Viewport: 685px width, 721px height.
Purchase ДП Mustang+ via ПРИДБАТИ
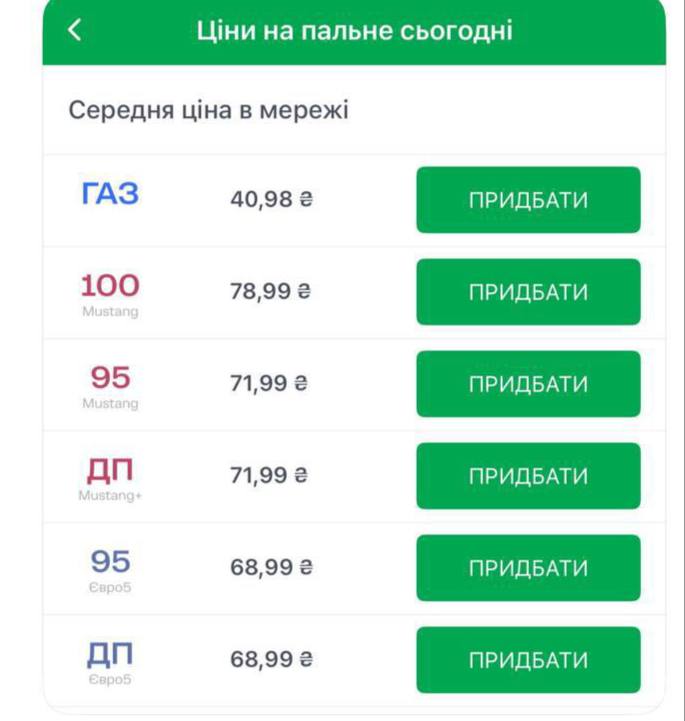pyautogui.click(x=528, y=476)
